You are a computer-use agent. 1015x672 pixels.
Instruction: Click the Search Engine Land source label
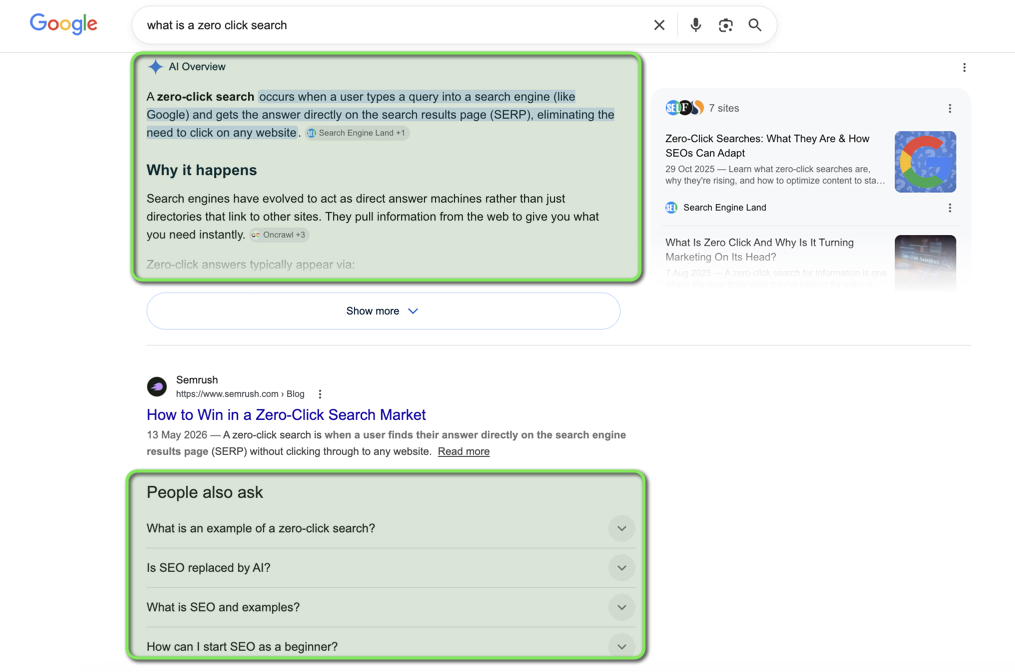(x=724, y=207)
